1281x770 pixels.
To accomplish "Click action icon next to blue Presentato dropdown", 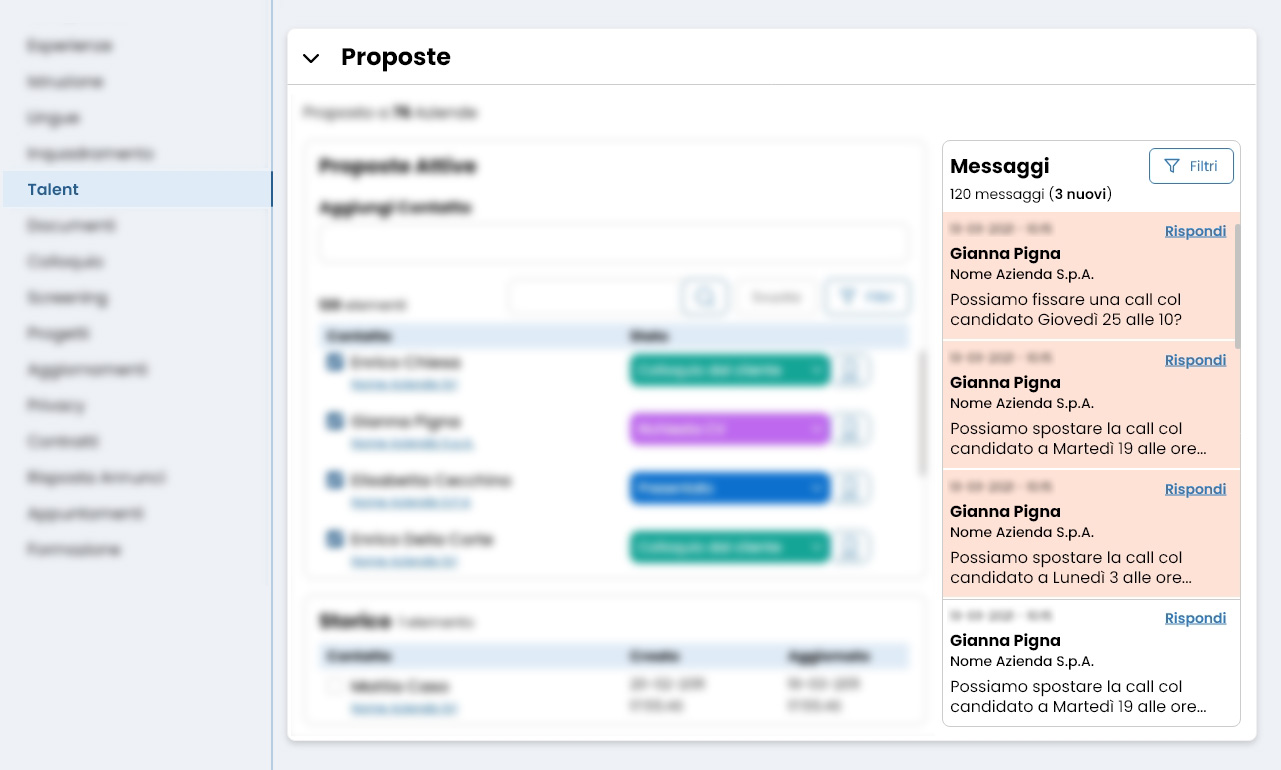I will pos(851,488).
